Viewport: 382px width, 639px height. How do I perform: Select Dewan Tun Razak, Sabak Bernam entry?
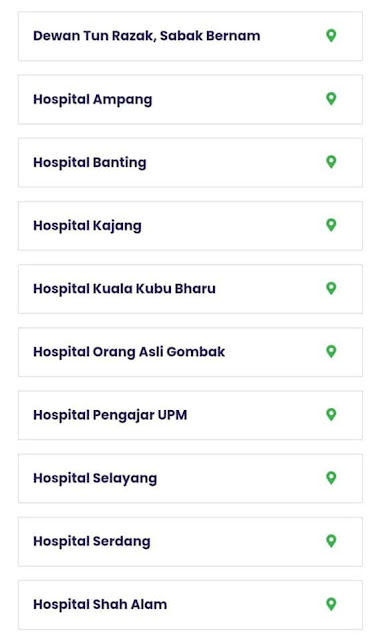coord(190,36)
